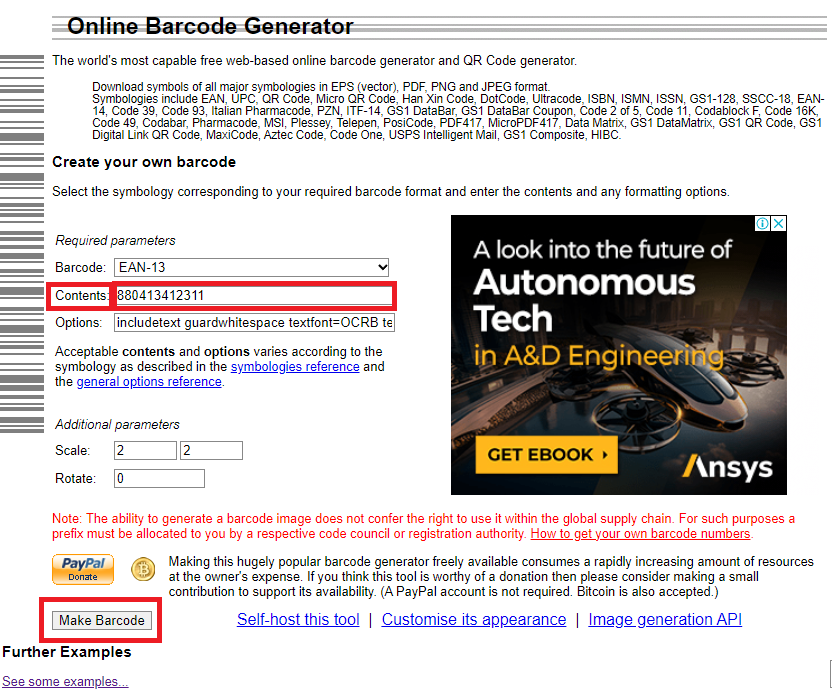Viewport: 832px width, 695px height.
Task: Click the Autonomous Tech ad headline
Action: [584, 300]
